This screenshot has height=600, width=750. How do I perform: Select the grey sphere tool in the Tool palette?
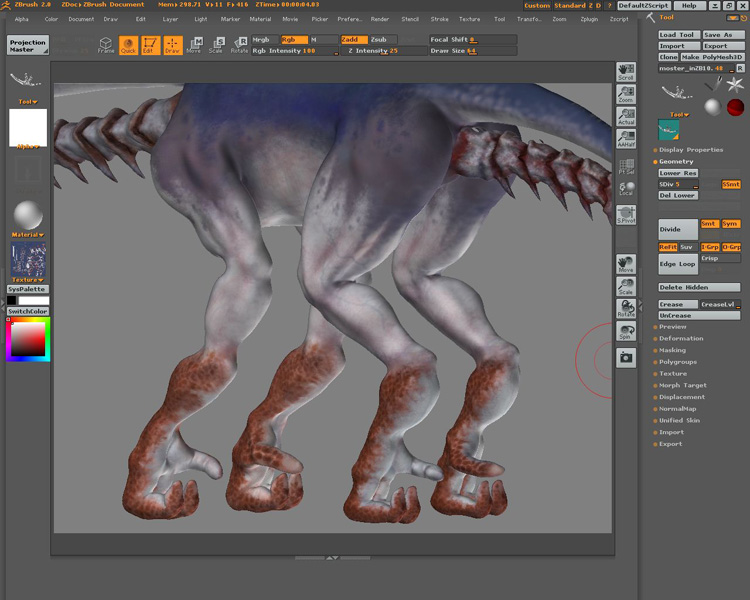712,107
